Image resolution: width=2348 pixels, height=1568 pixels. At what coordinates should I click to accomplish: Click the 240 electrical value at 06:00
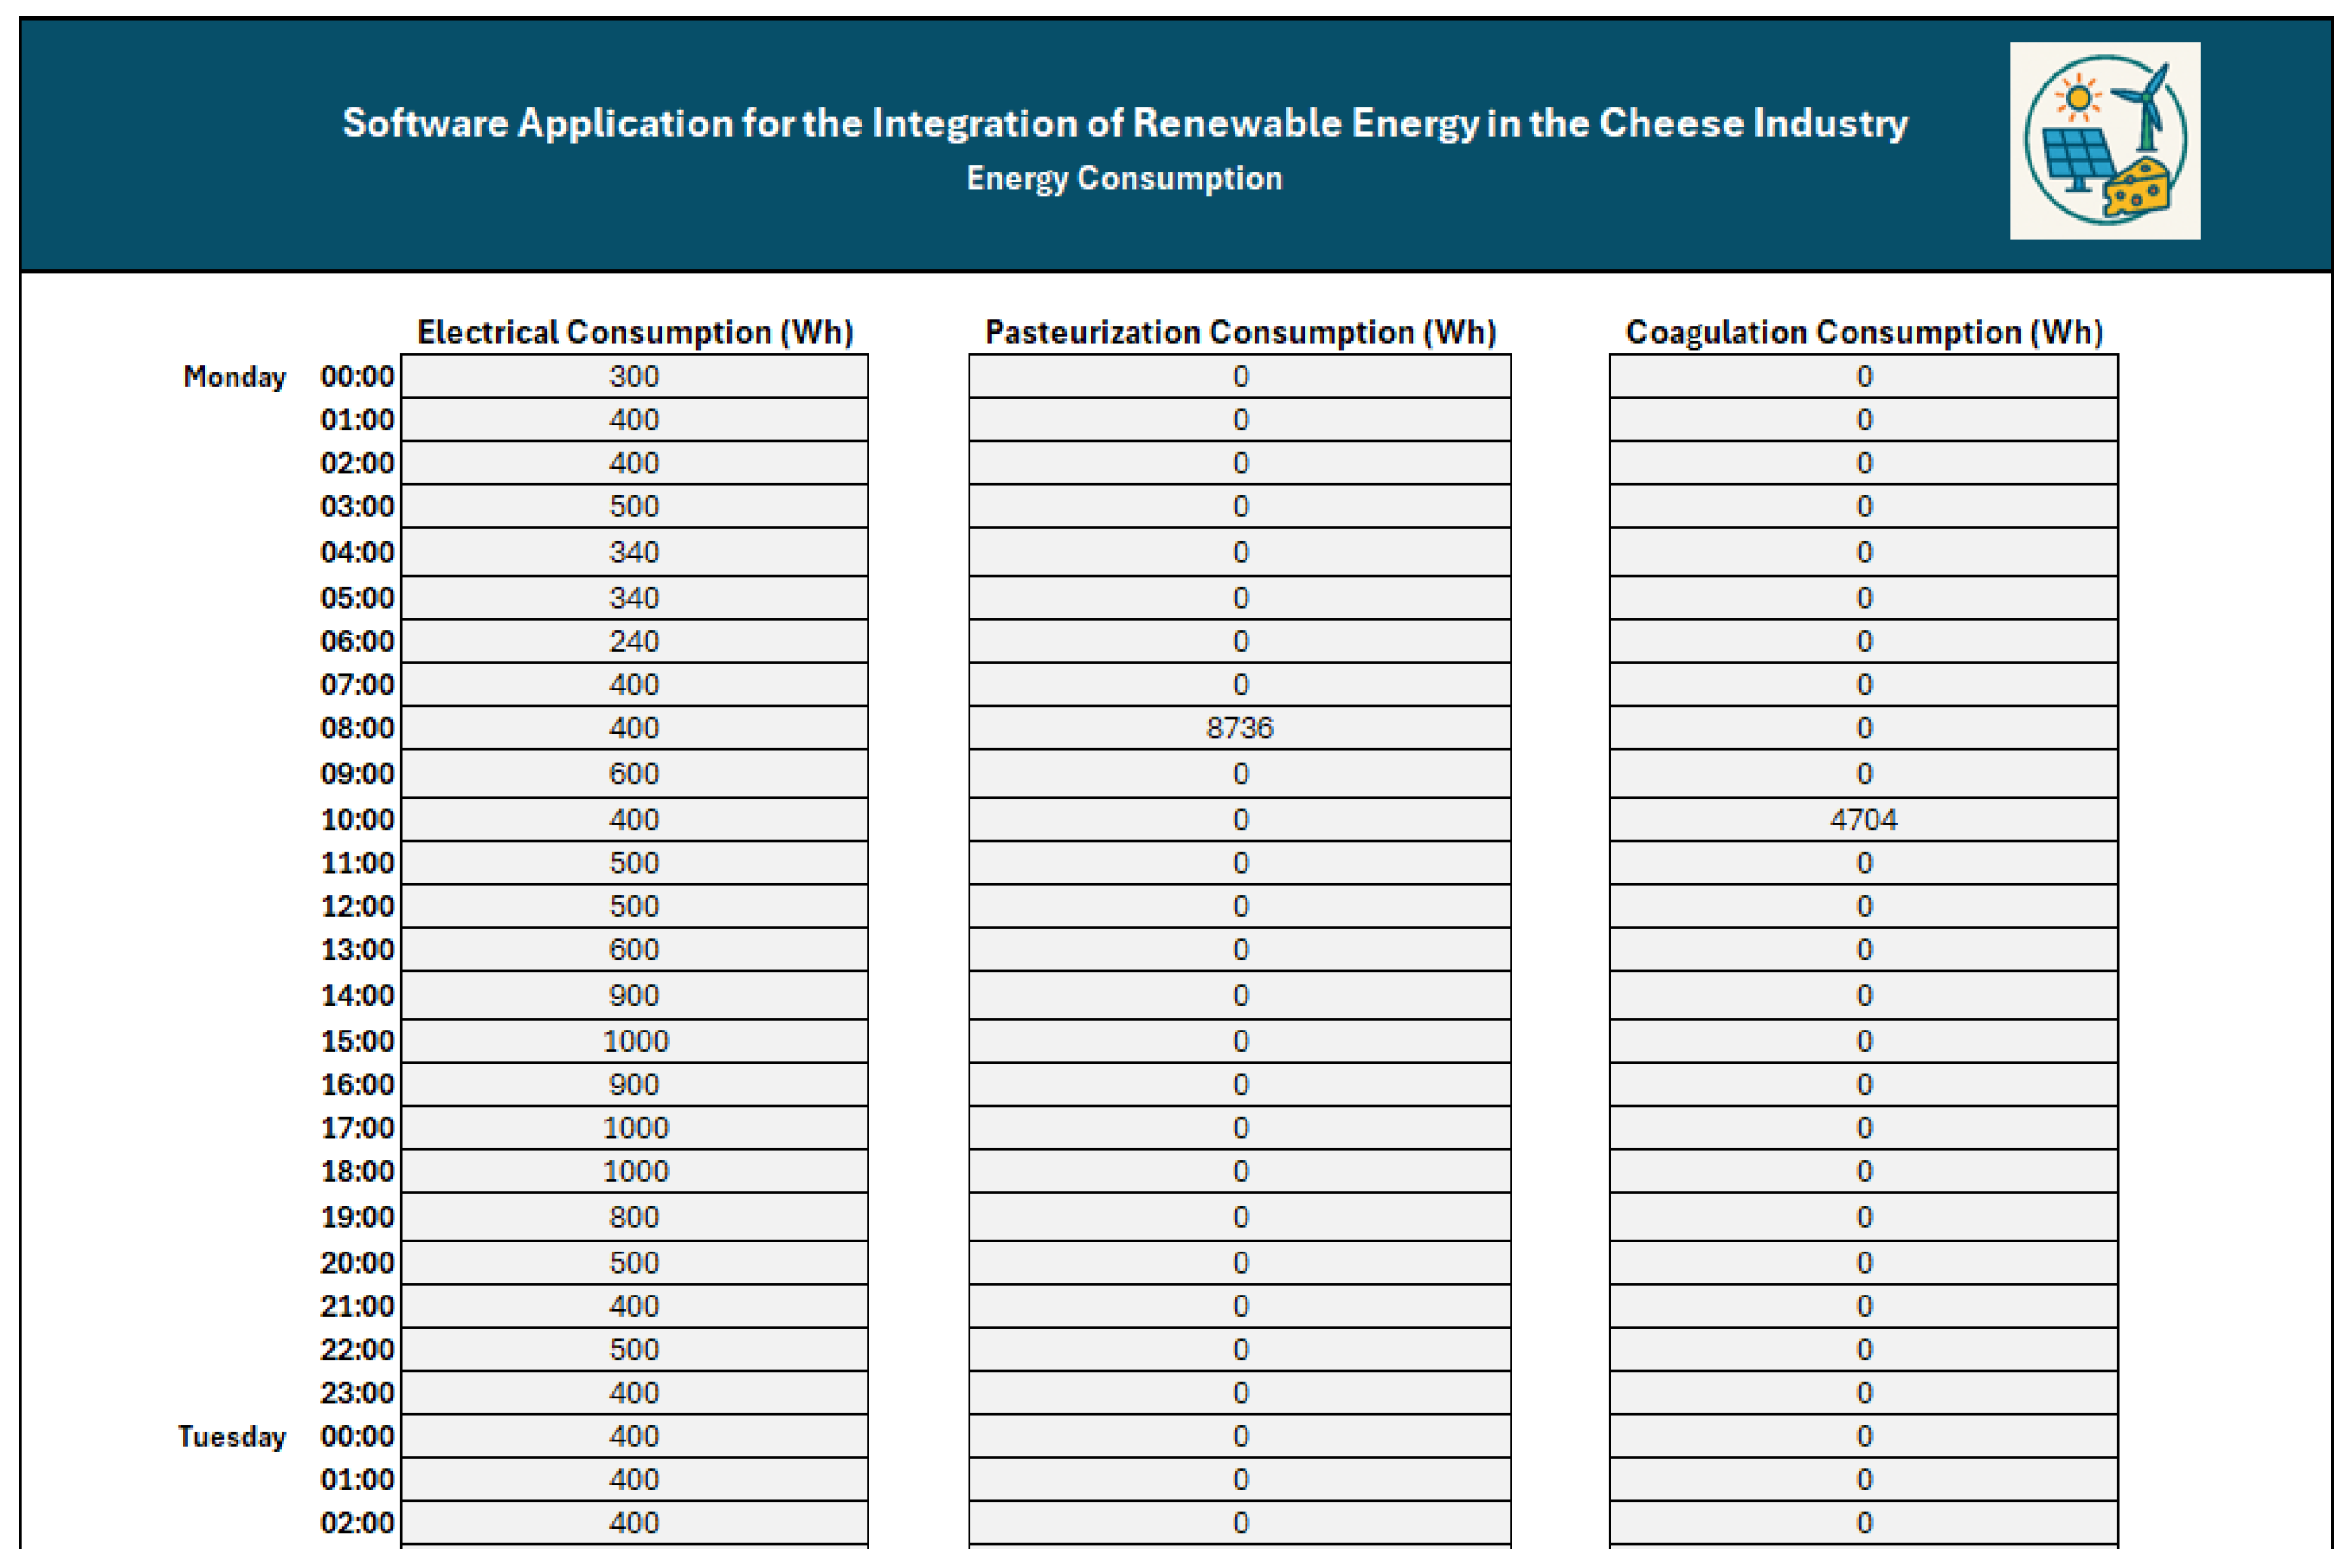click(x=634, y=641)
